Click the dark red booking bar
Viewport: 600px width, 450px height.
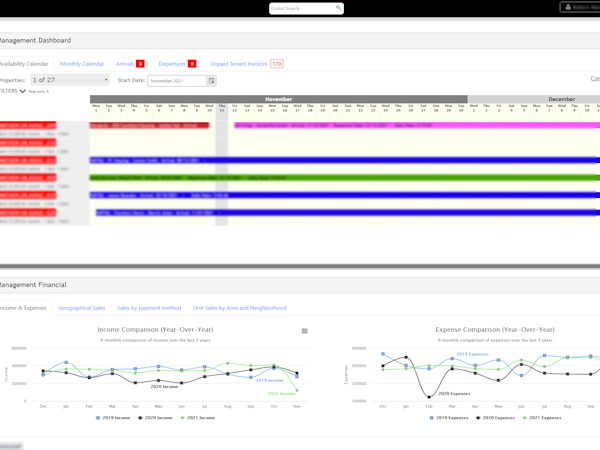(149, 125)
